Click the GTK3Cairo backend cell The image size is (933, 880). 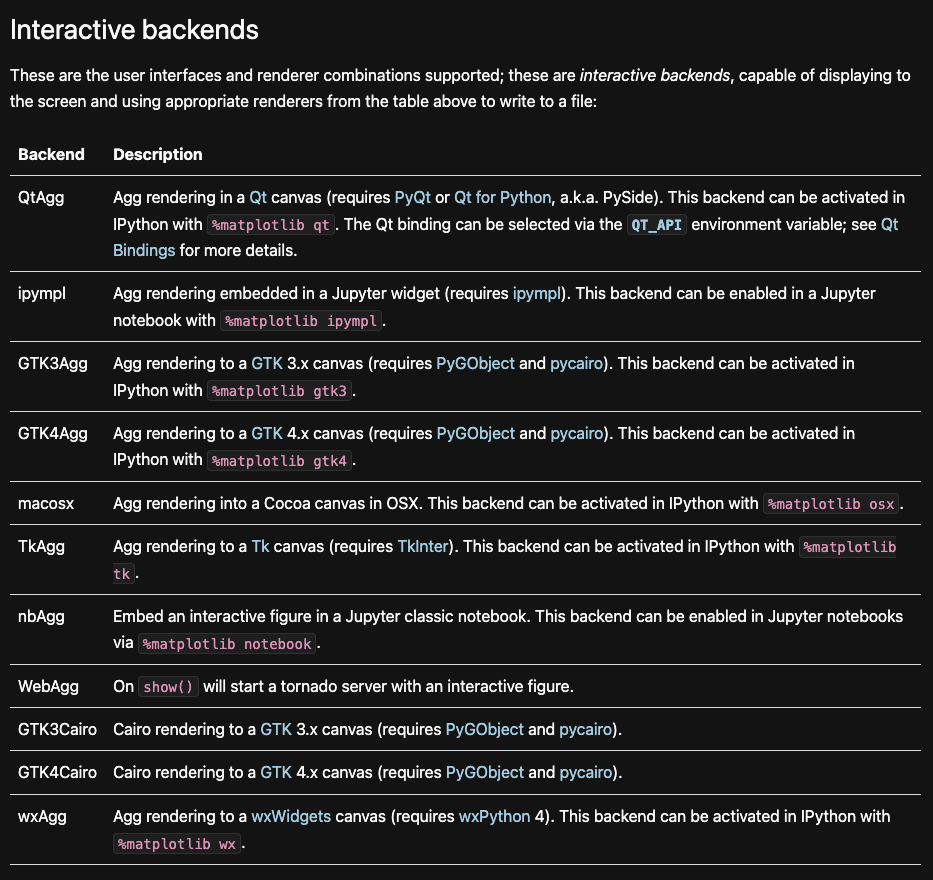[57, 729]
